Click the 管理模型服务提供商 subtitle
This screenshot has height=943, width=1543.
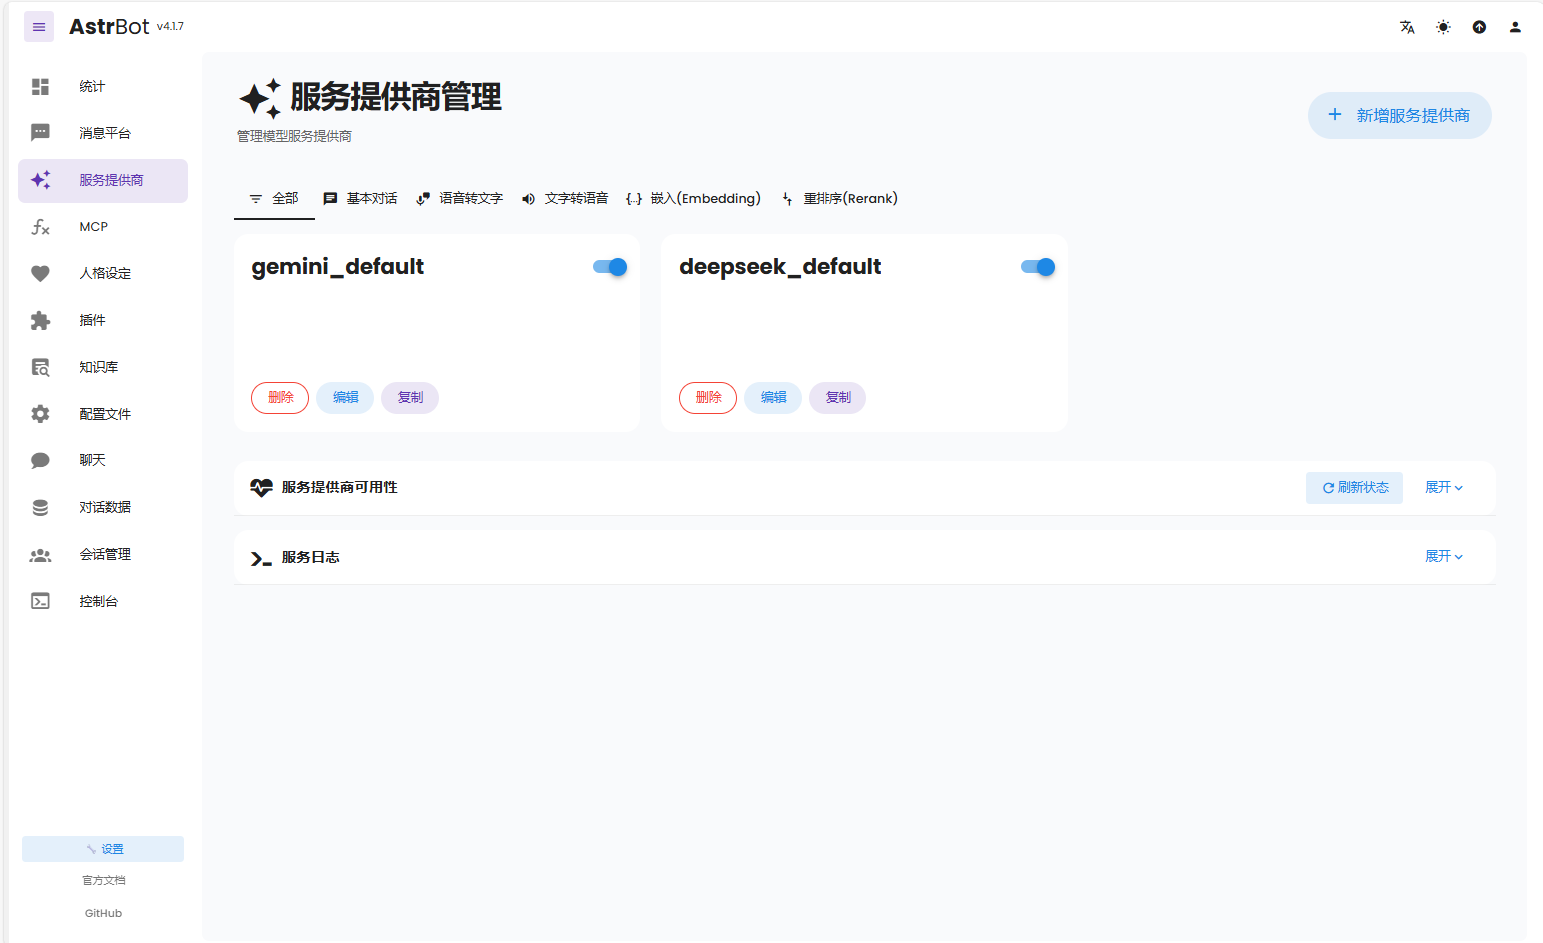click(294, 136)
